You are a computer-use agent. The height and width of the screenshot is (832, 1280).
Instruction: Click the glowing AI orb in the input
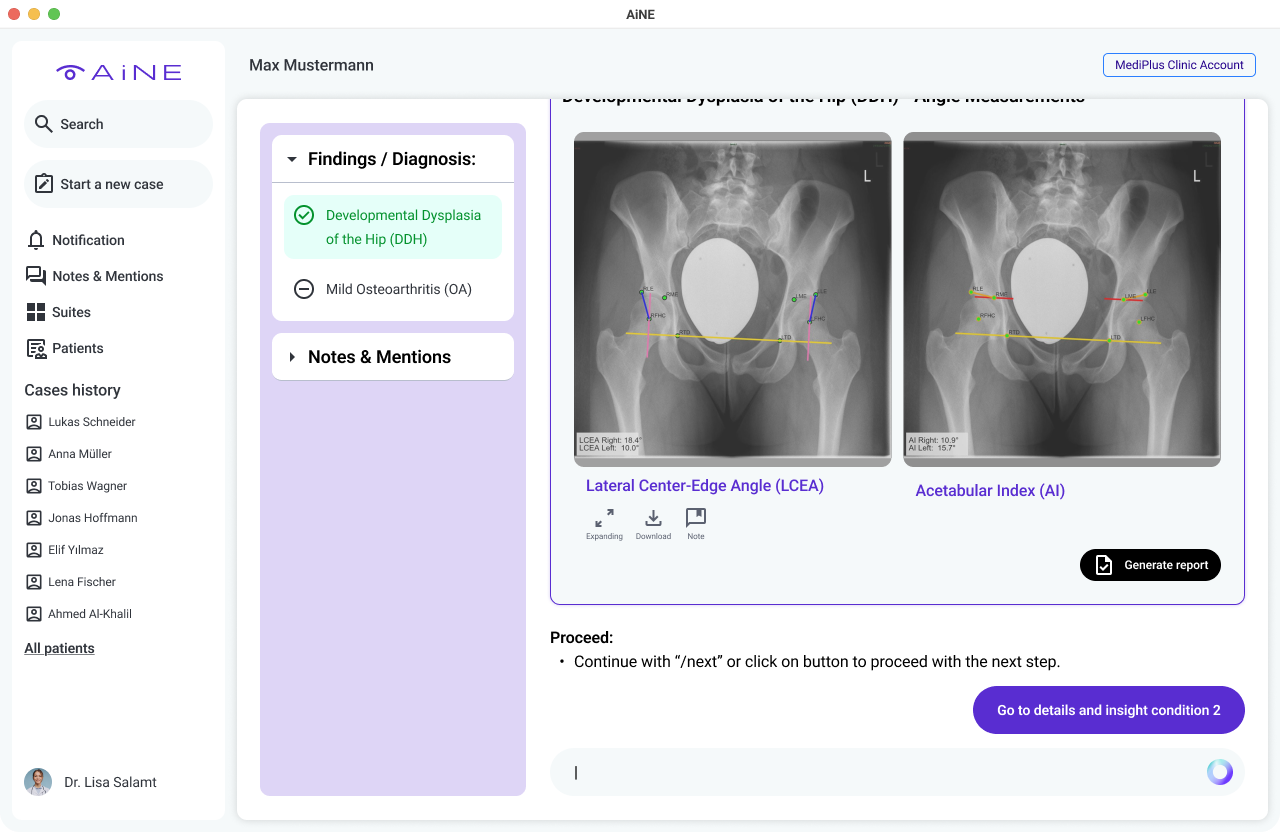(x=1219, y=772)
